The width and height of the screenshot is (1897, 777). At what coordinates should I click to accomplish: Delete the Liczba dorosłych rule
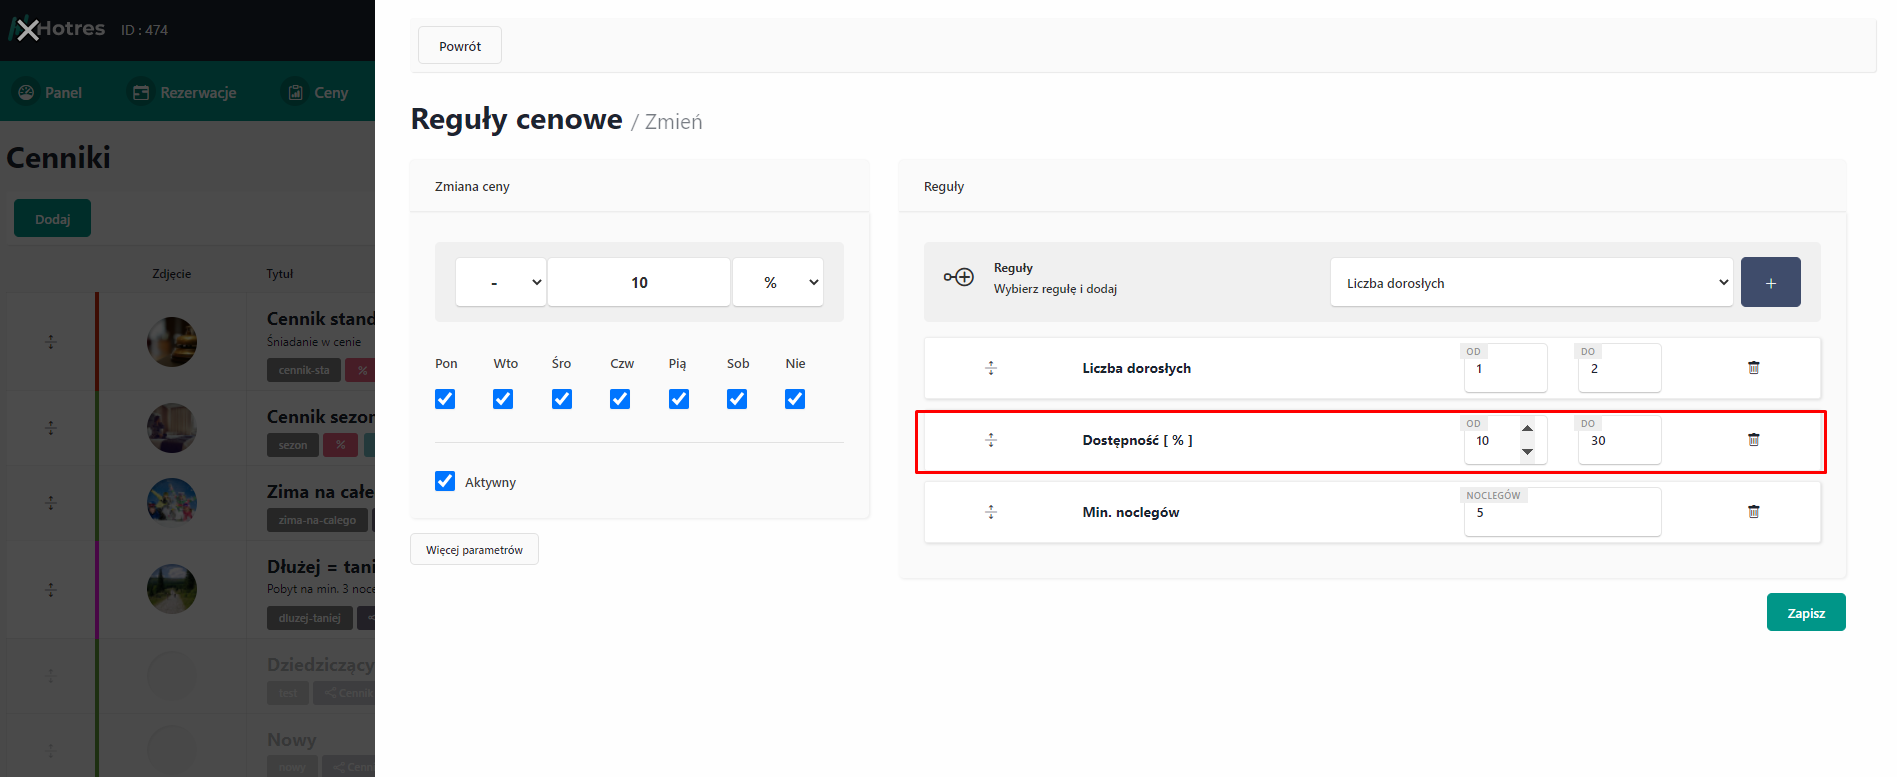click(x=1753, y=368)
